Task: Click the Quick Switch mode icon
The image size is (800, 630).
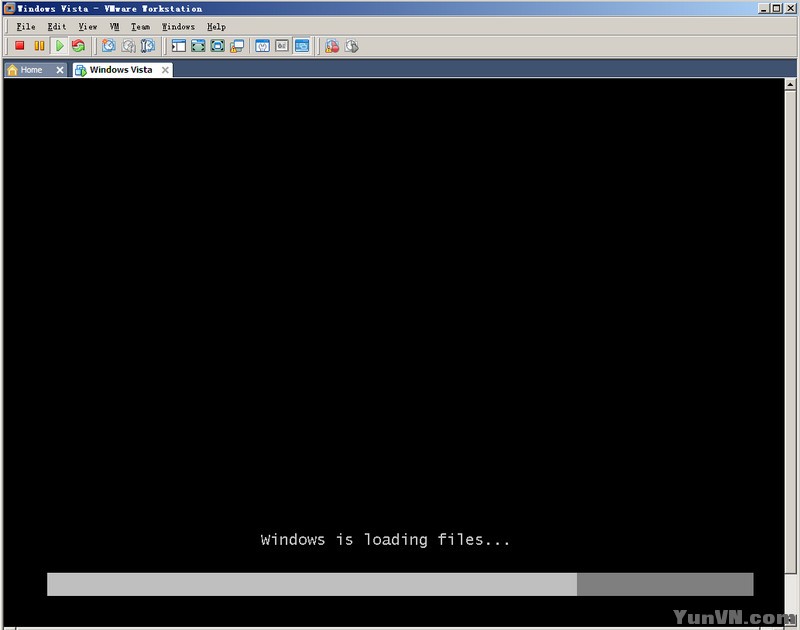Action: tap(217, 46)
